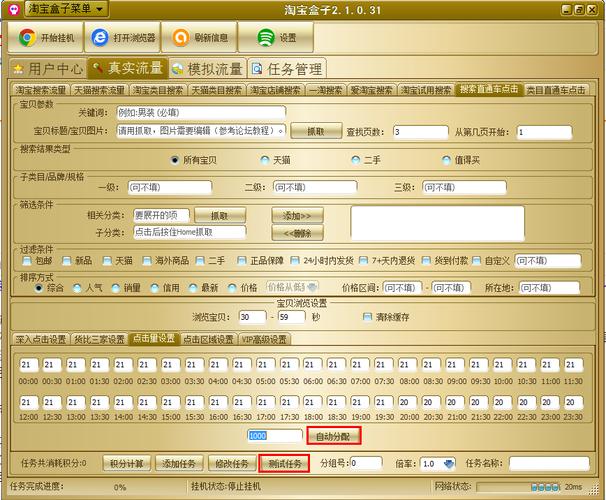Click the 23:30 click count field
The image size is (606, 500).
pyautogui.click(x=573, y=402)
